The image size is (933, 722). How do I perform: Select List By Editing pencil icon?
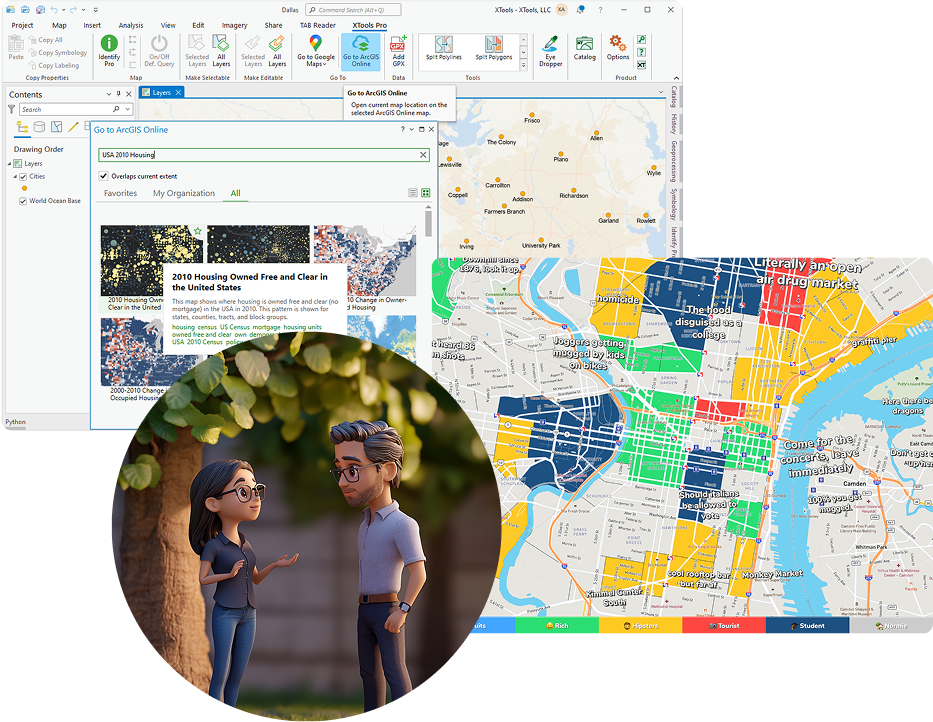tap(73, 127)
